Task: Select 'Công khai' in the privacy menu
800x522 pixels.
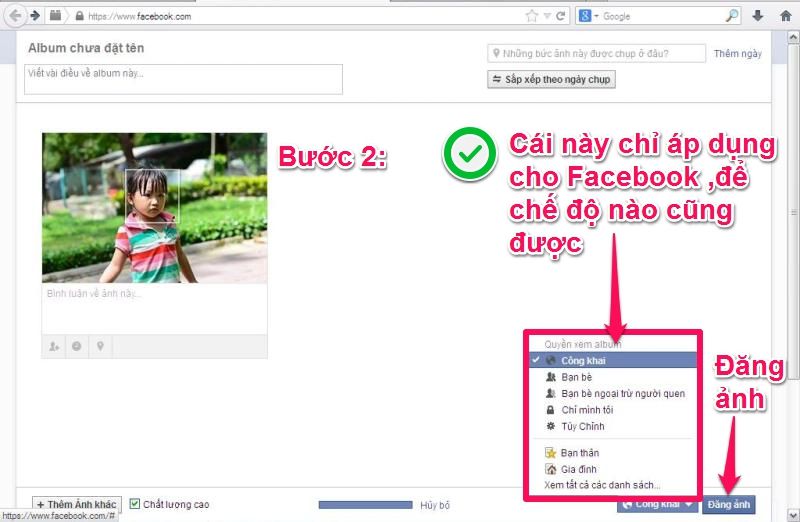Action: tap(613, 360)
